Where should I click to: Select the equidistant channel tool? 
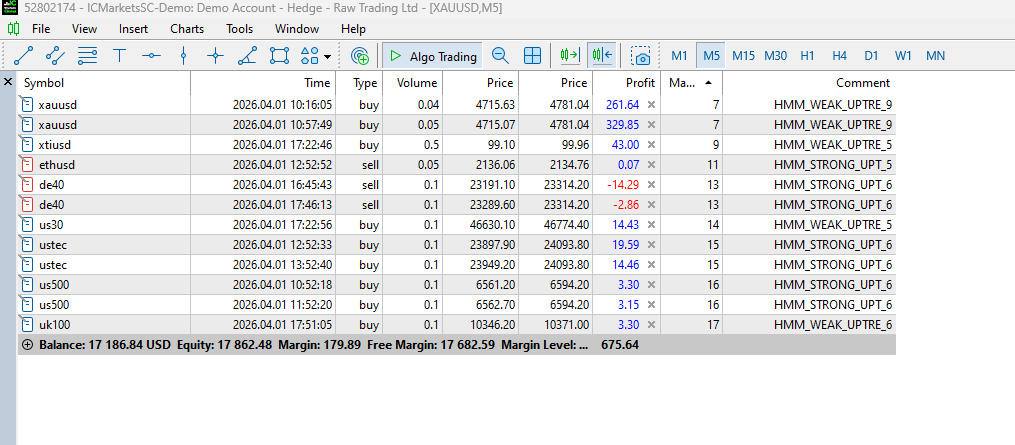click(x=56, y=56)
